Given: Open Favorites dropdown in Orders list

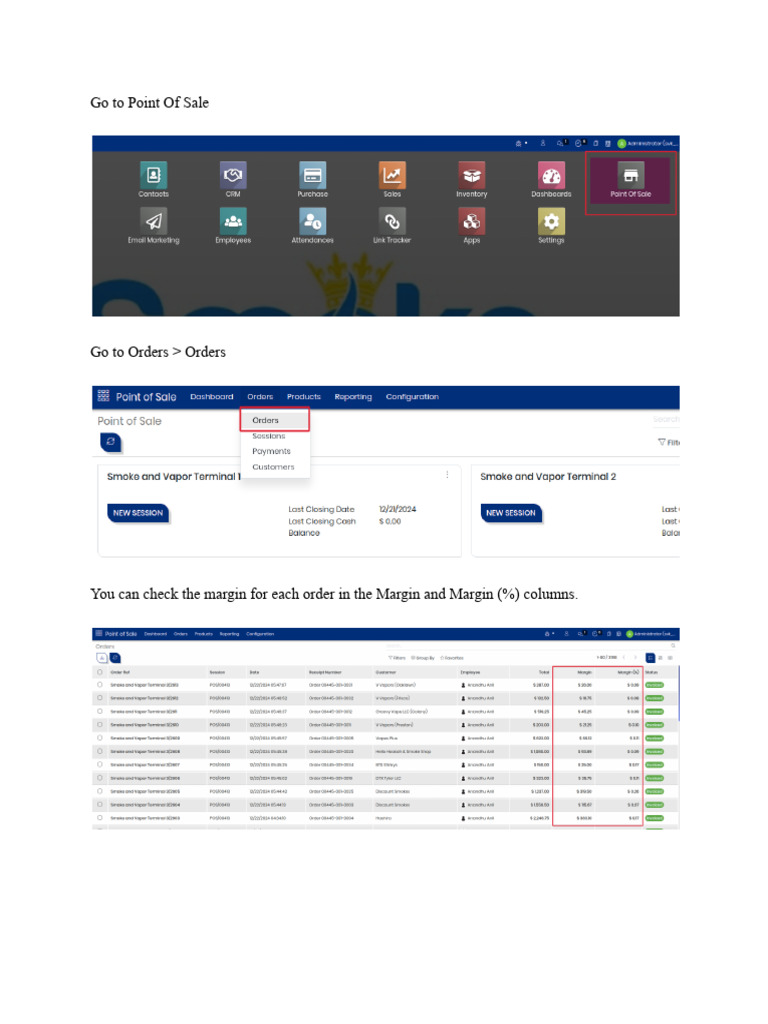Looking at the screenshot, I should (x=452, y=658).
